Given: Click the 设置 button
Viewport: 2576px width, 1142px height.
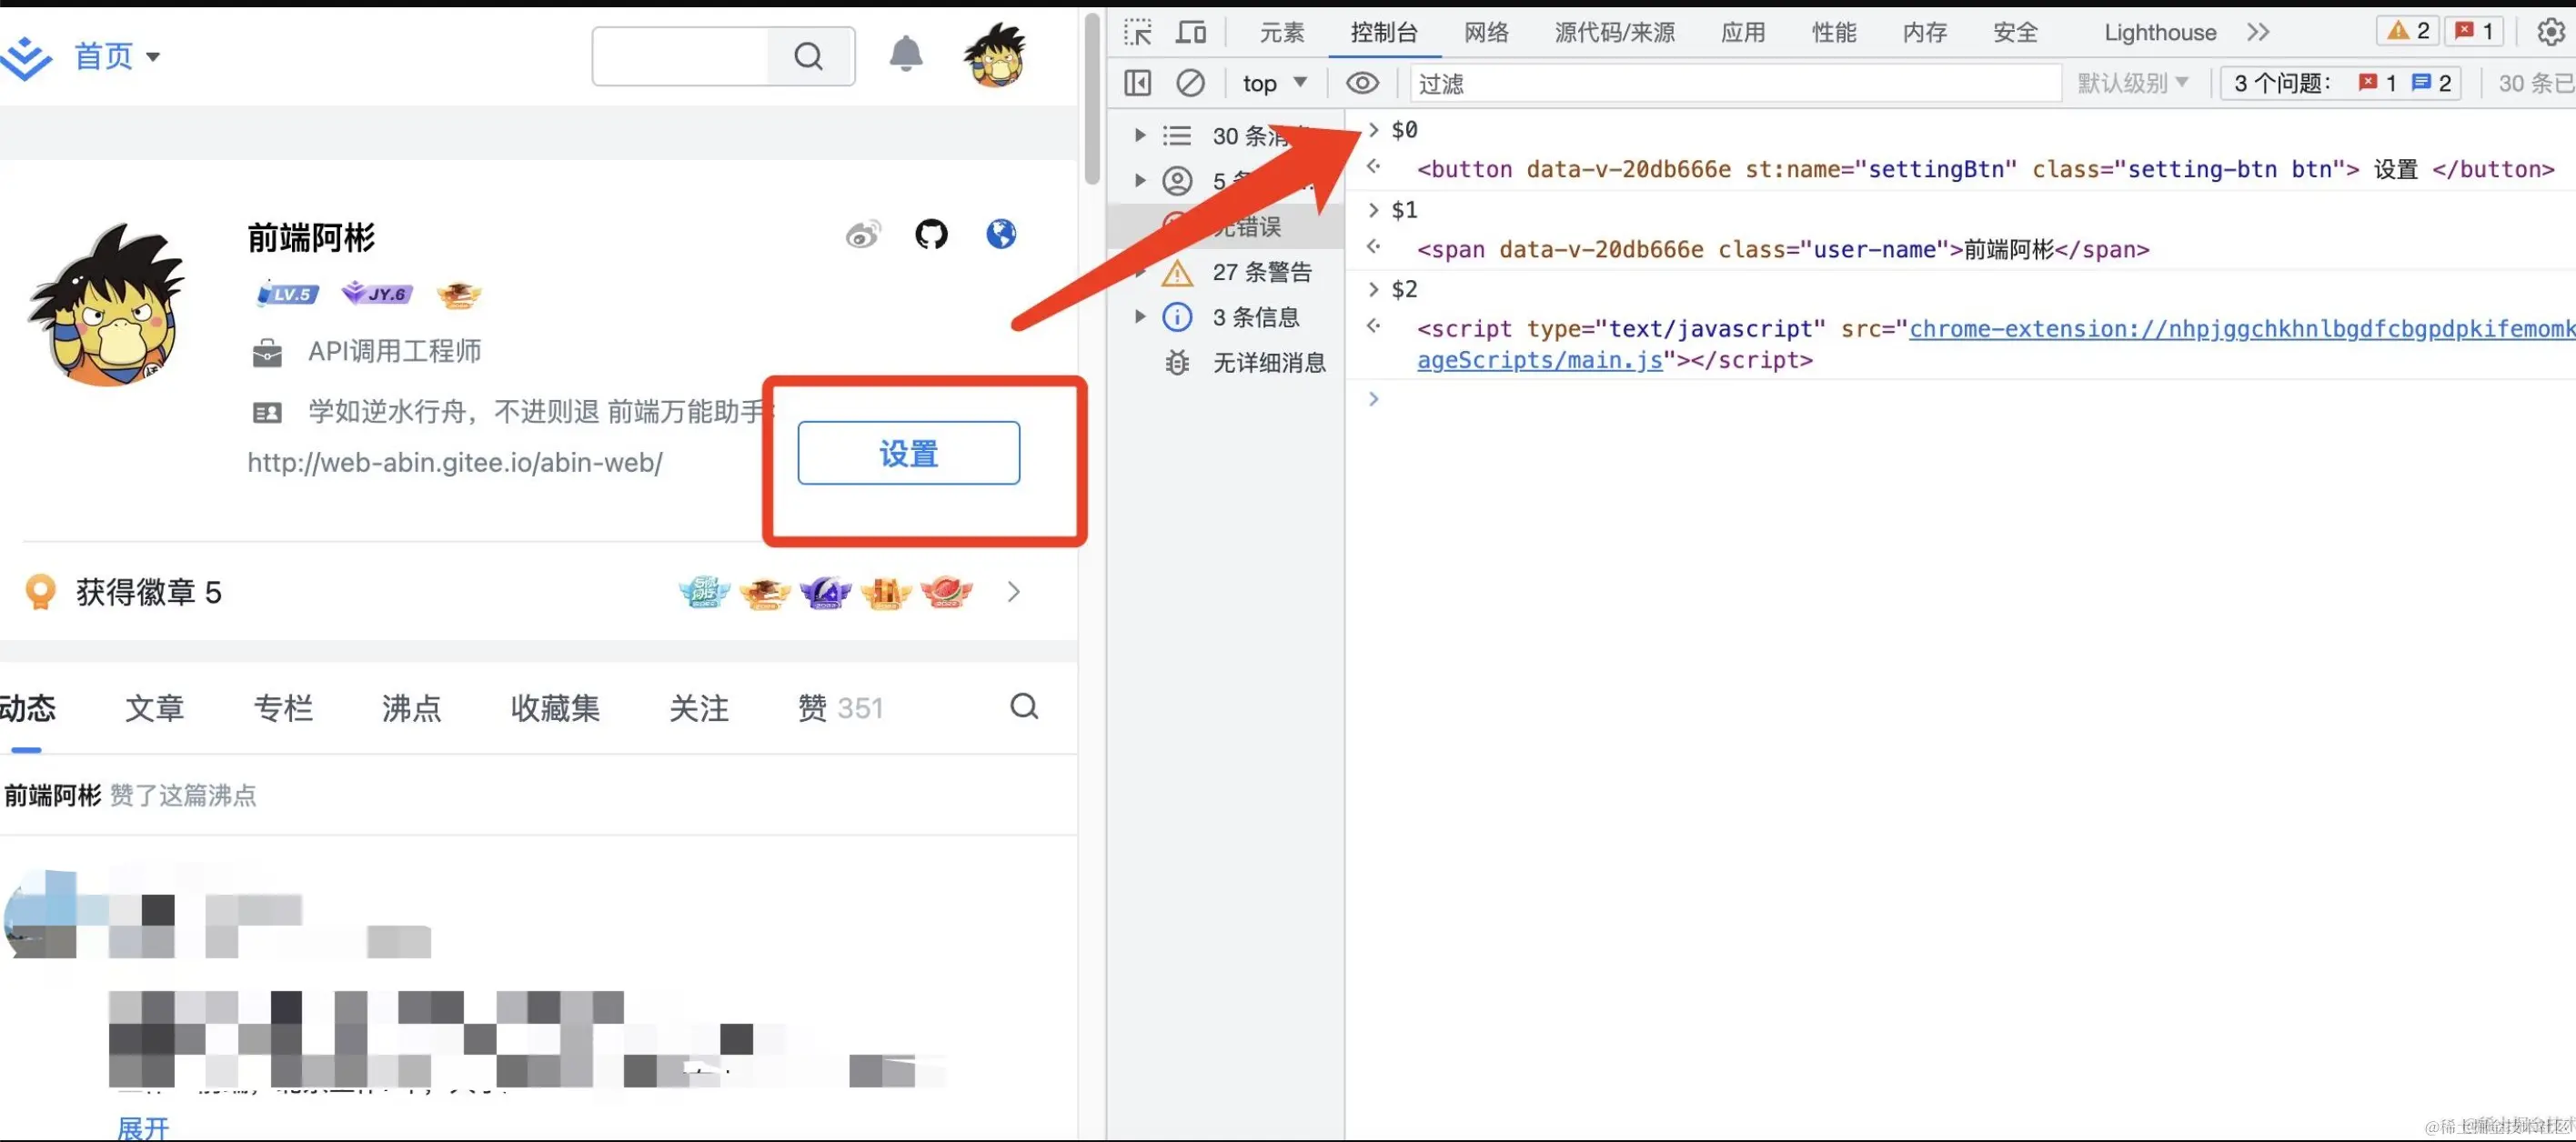Looking at the screenshot, I should pyautogui.click(x=908, y=453).
